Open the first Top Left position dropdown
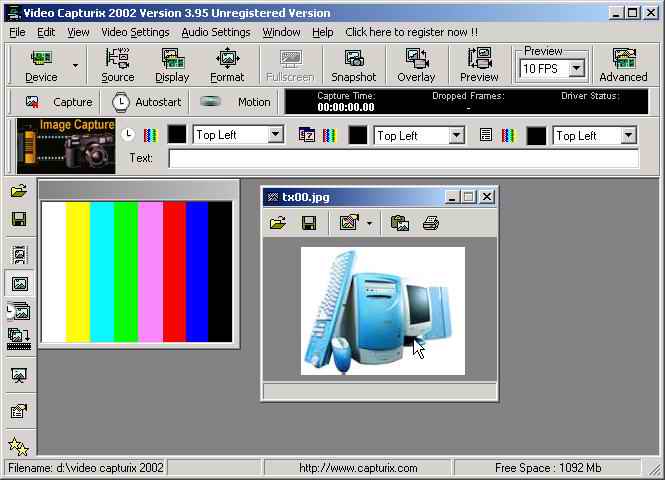665x480 pixels. 275,135
